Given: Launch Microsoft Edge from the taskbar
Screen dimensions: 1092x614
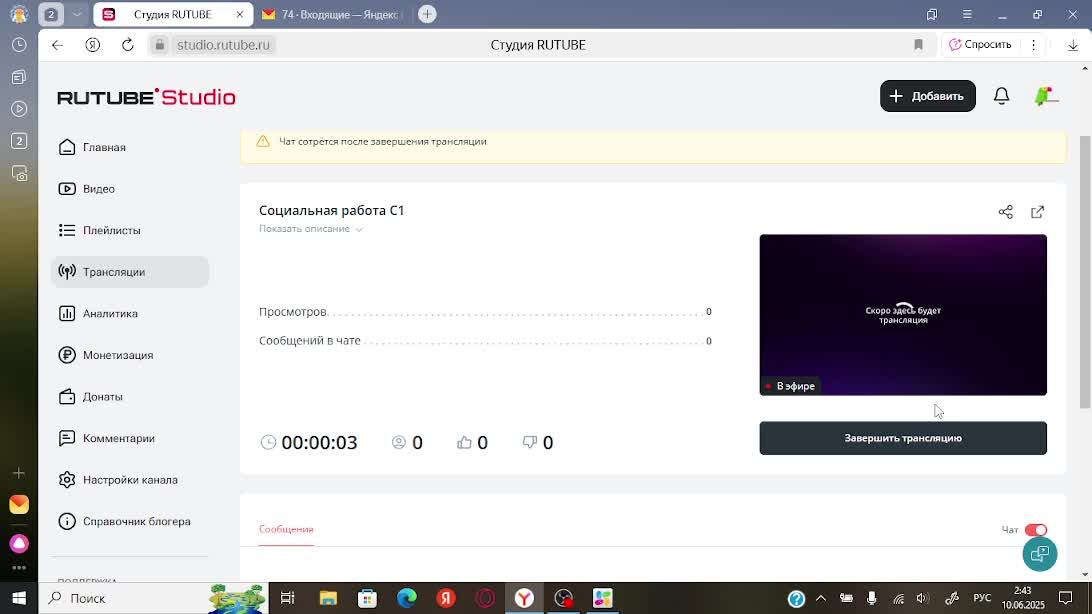Looking at the screenshot, I should pos(407,598).
